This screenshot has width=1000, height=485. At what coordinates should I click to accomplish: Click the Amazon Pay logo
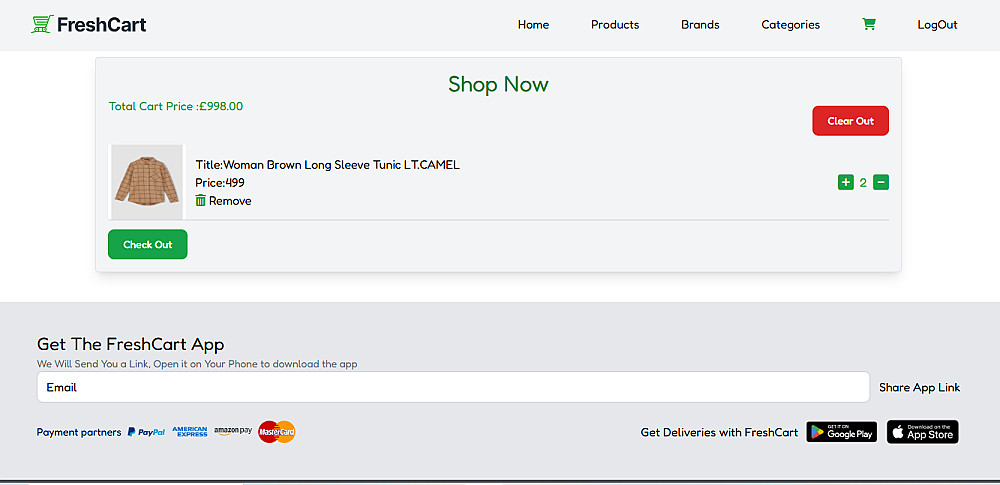(233, 431)
